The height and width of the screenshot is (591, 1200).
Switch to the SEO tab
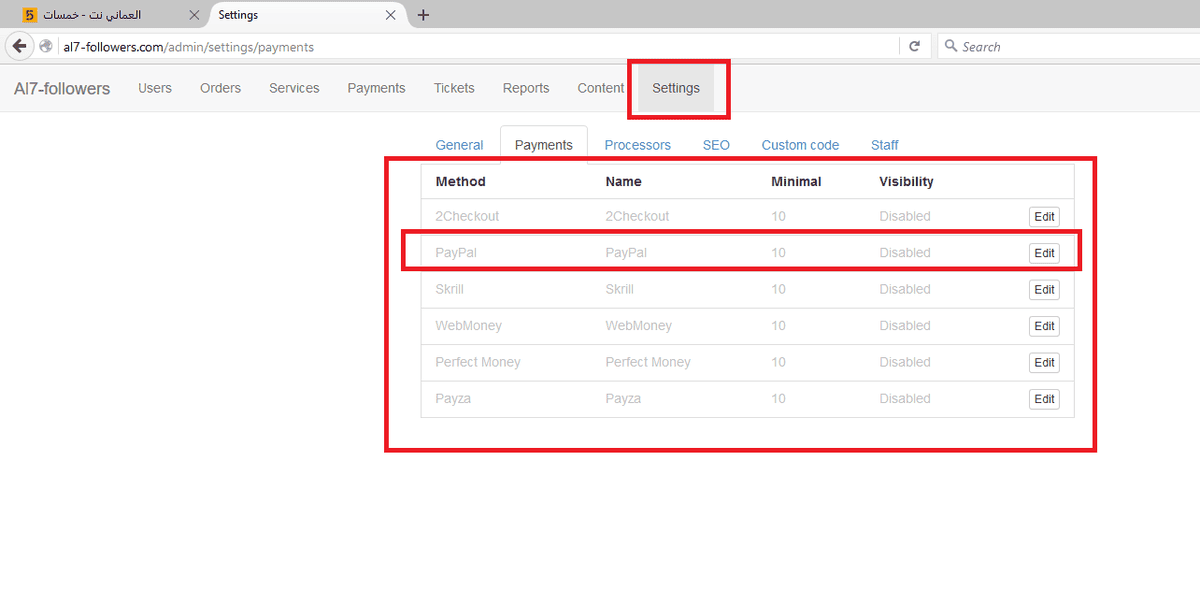[x=716, y=145]
